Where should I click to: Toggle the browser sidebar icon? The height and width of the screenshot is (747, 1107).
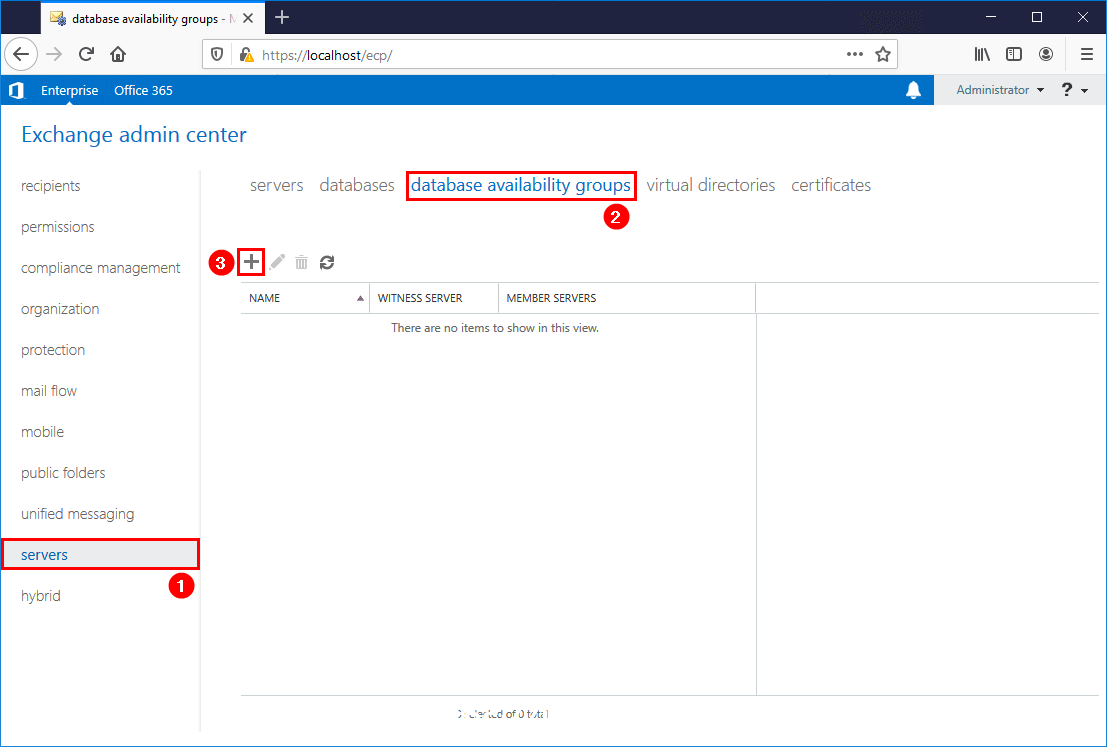[1014, 54]
